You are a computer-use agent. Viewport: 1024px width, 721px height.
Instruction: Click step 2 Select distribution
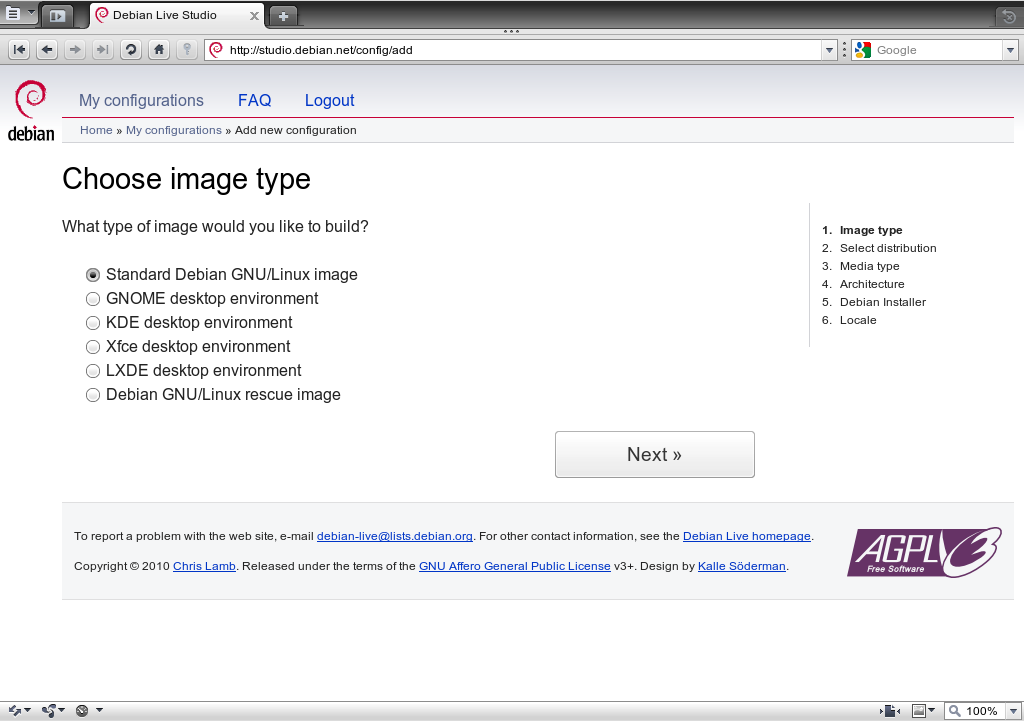(888, 248)
